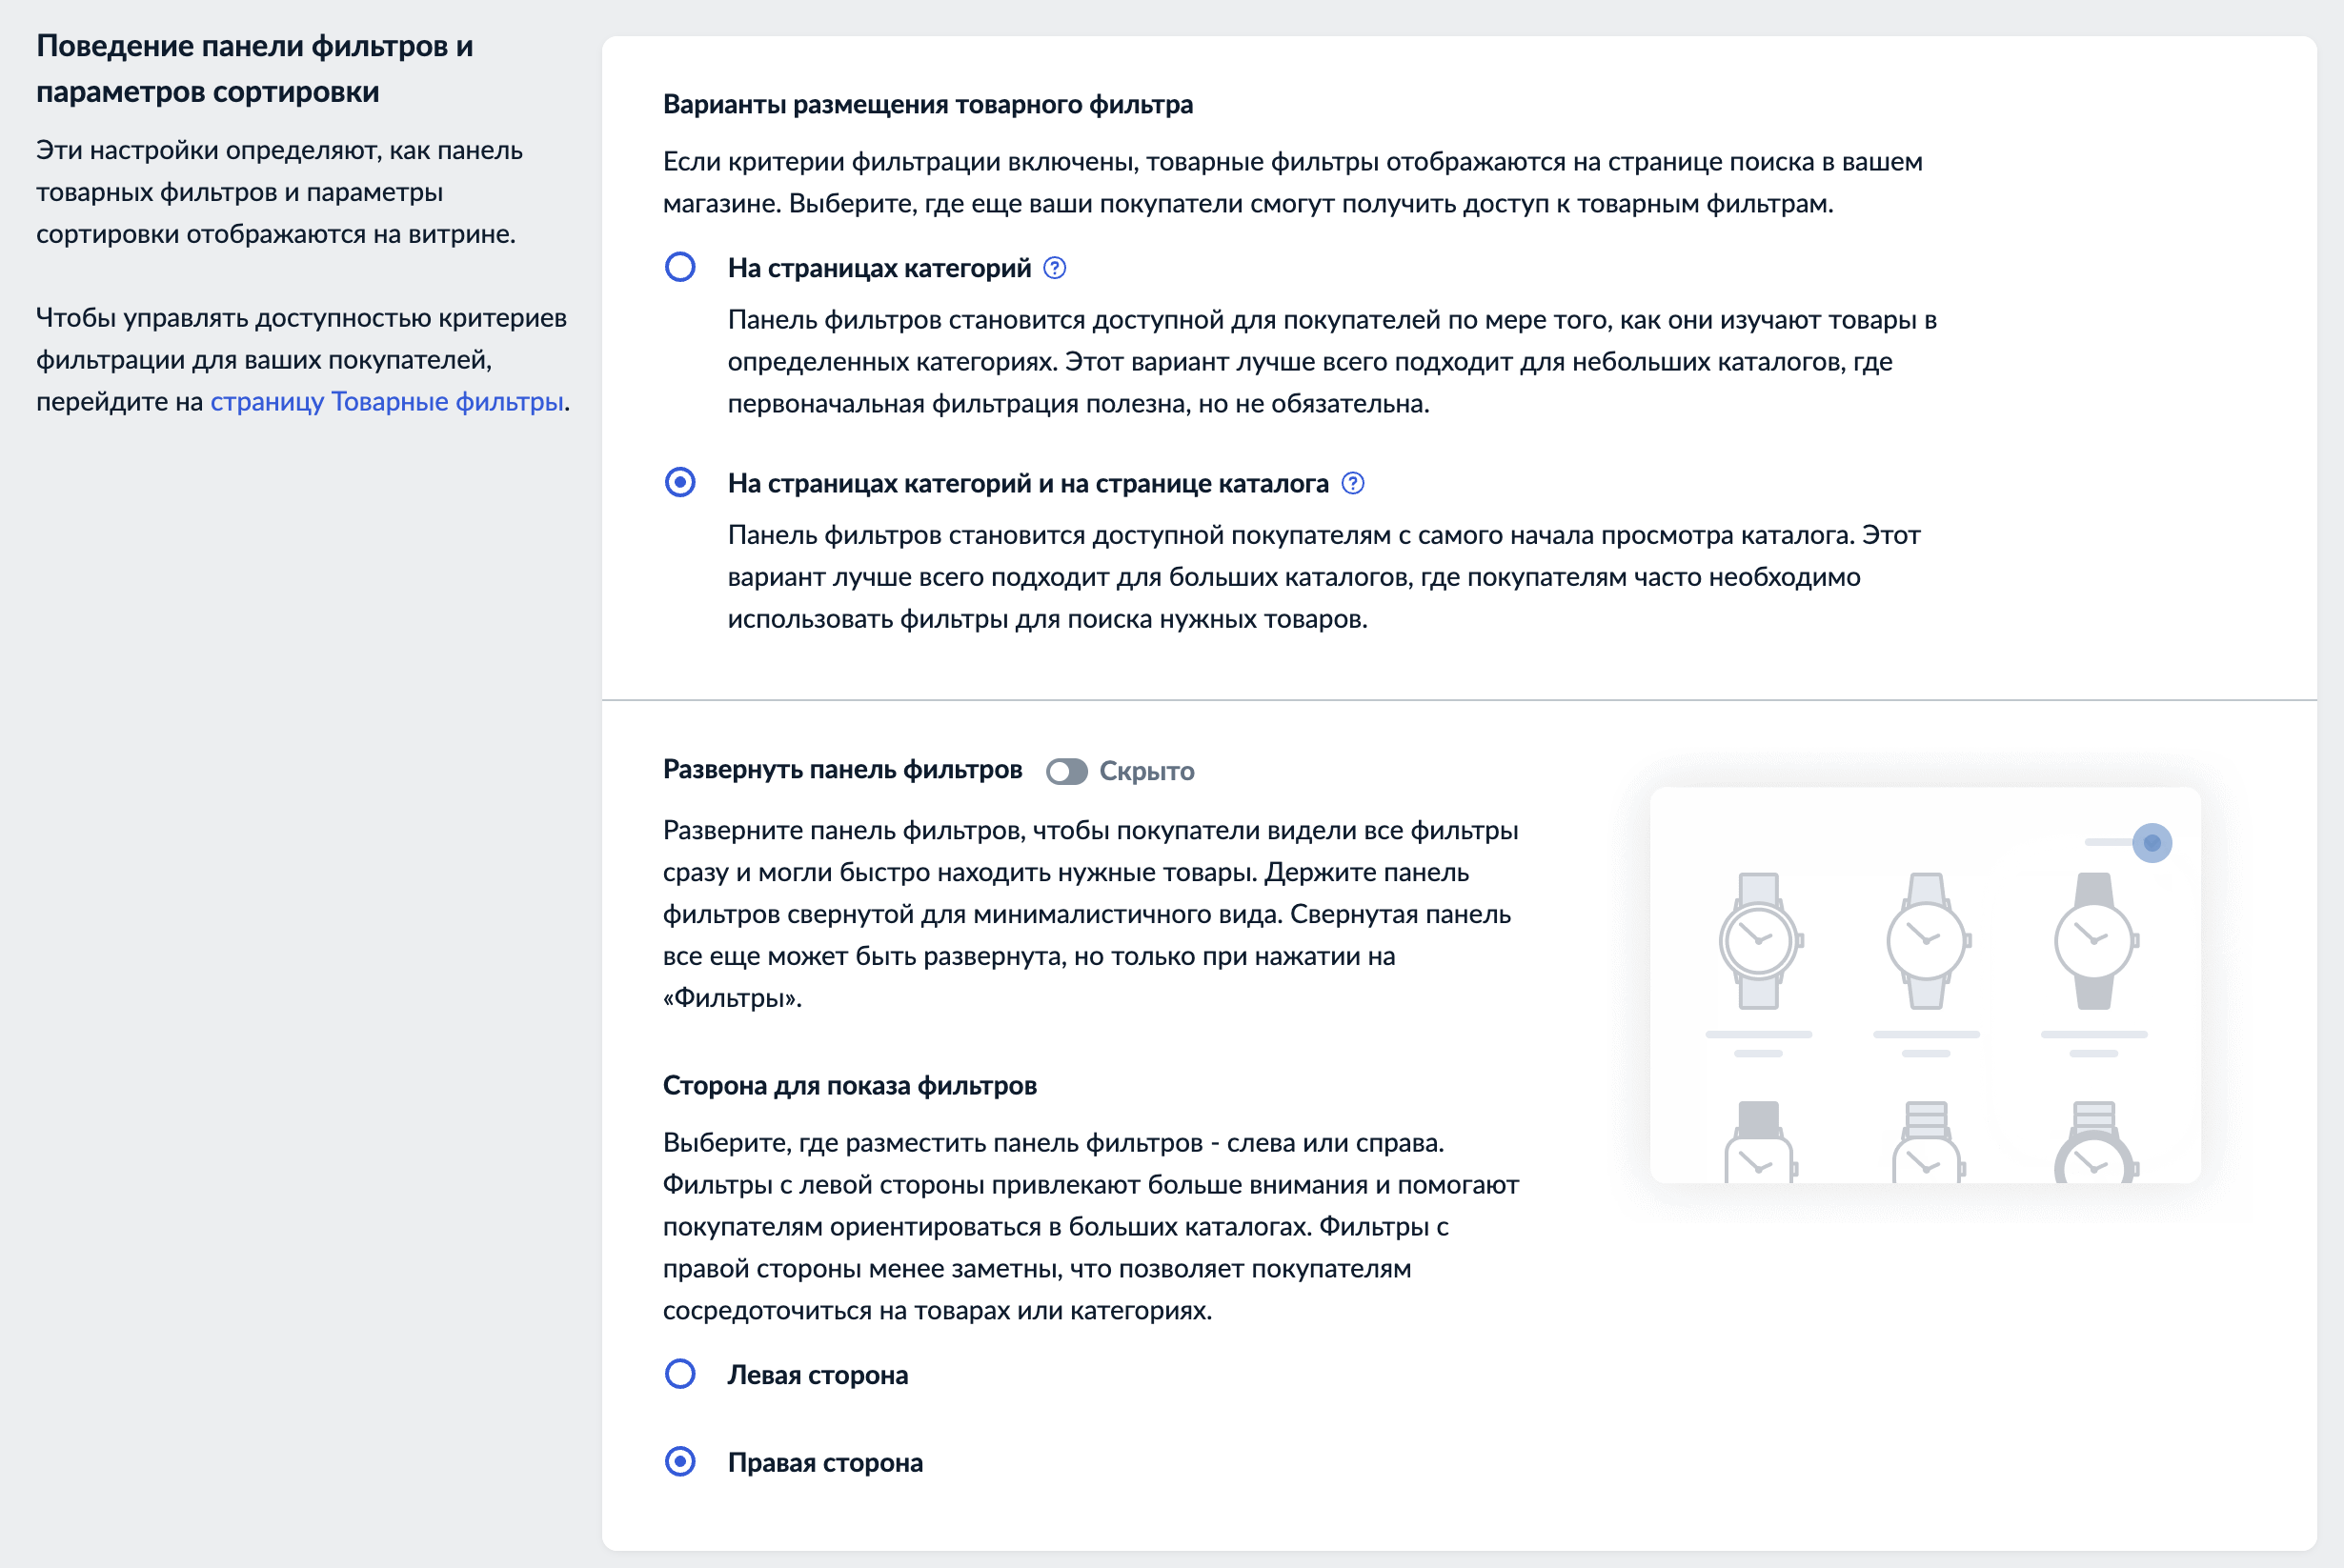This screenshot has width=2344, height=1568.
Task: Follow the 'страницу Товарные фильтры' link
Action: (387, 401)
